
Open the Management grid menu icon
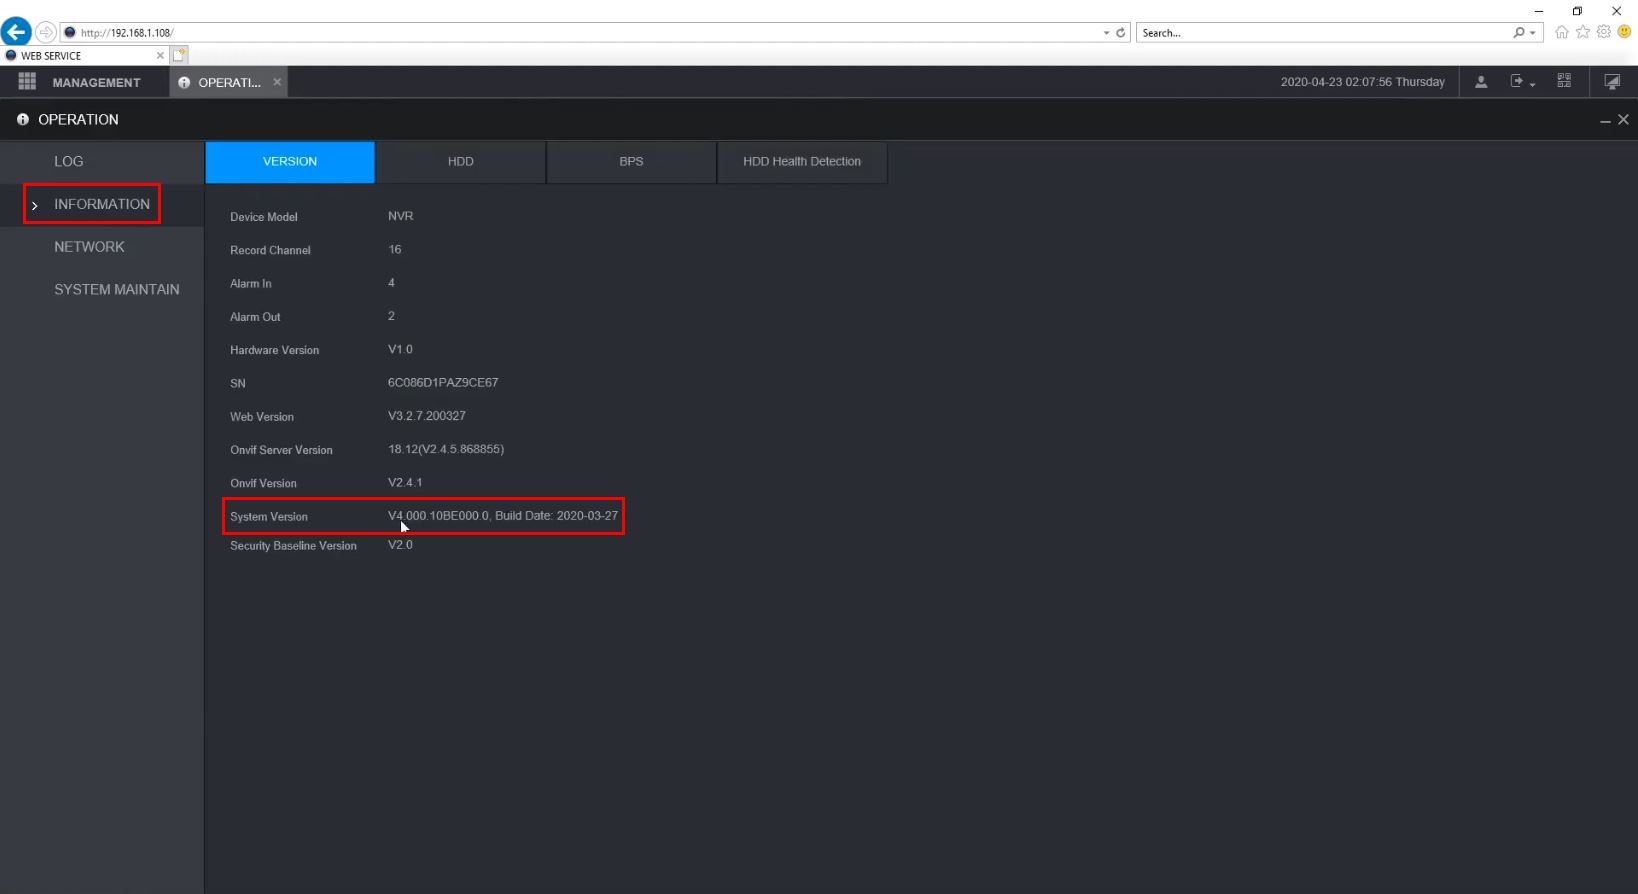click(27, 82)
